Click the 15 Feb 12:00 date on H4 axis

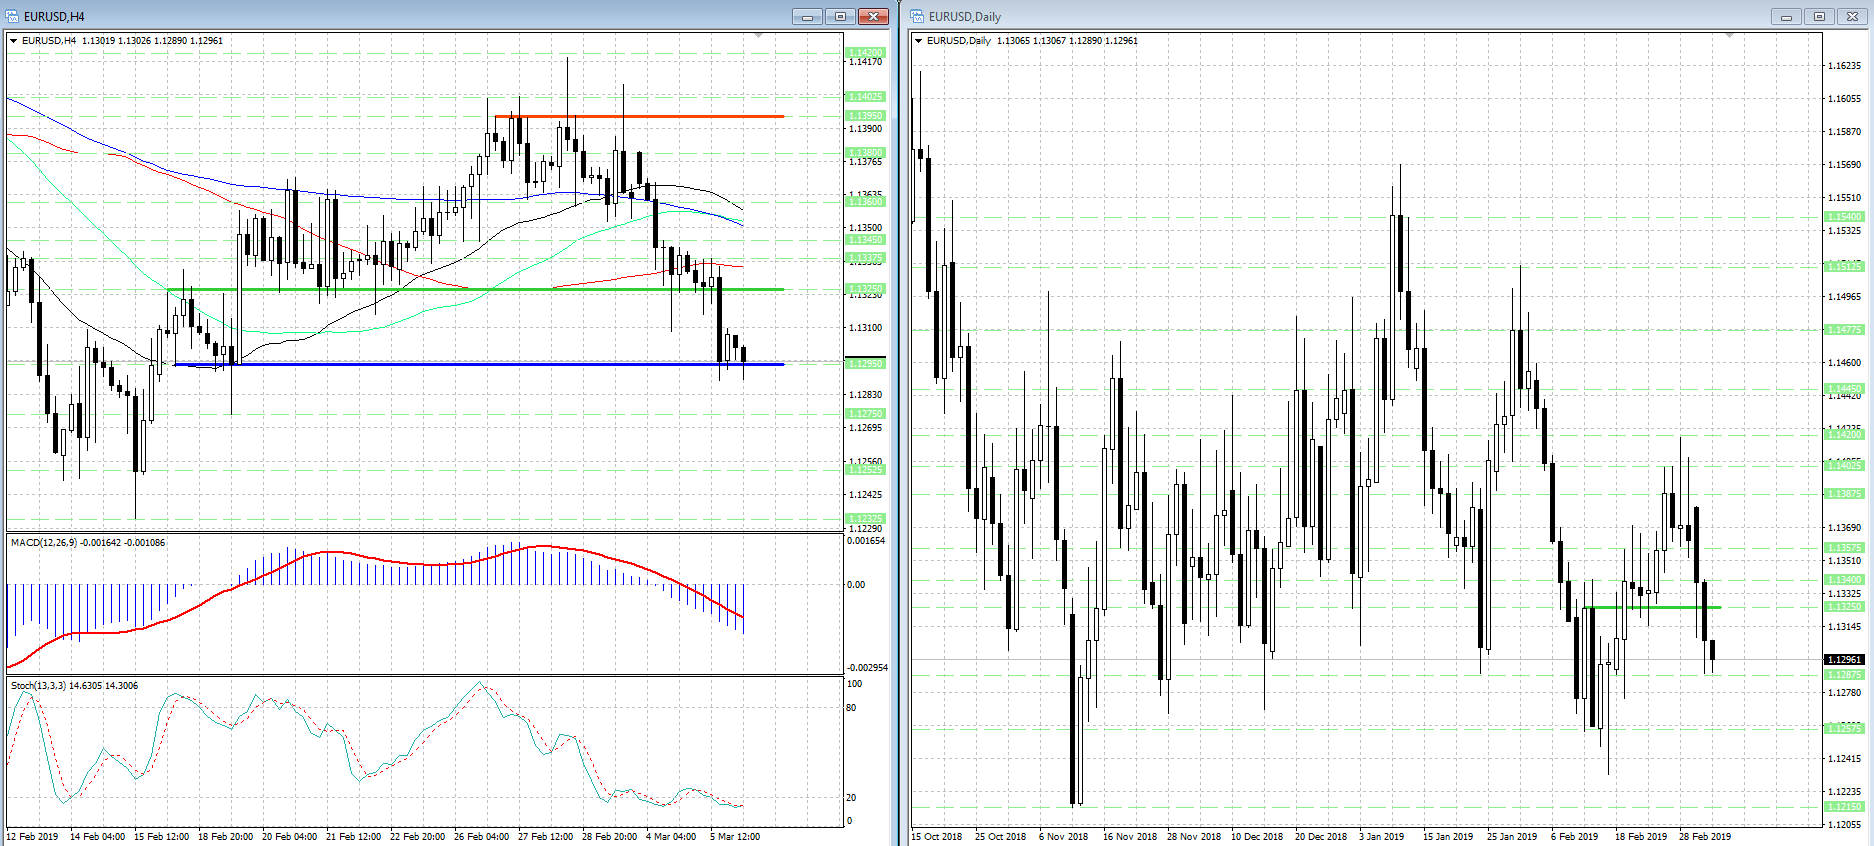162,837
